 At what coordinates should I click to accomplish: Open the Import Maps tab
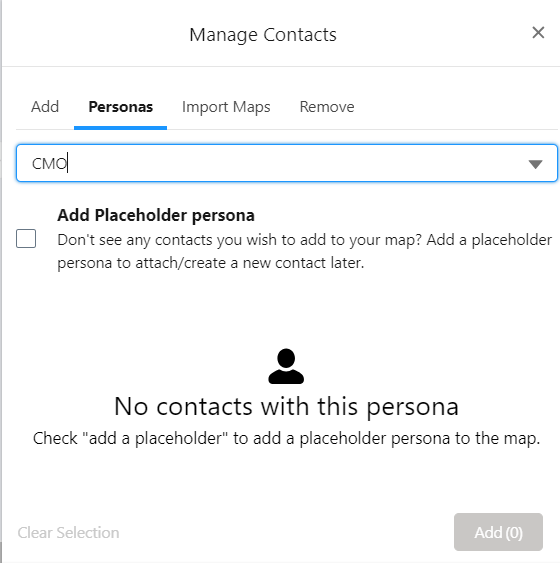click(226, 107)
